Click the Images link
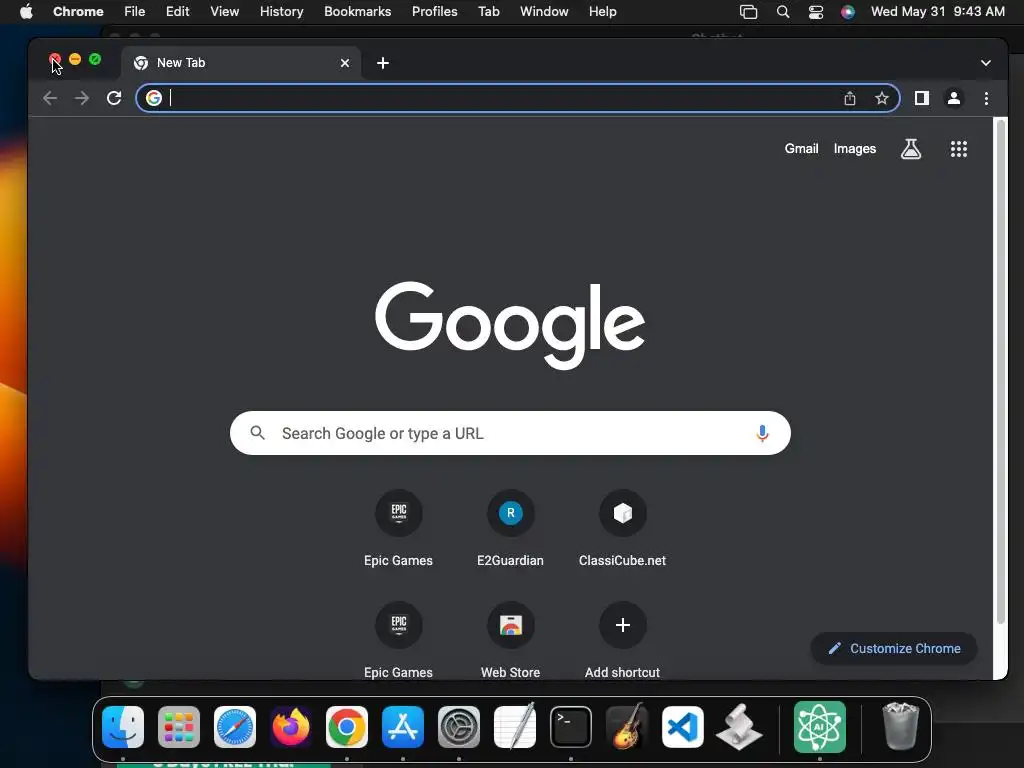 pyautogui.click(x=855, y=149)
